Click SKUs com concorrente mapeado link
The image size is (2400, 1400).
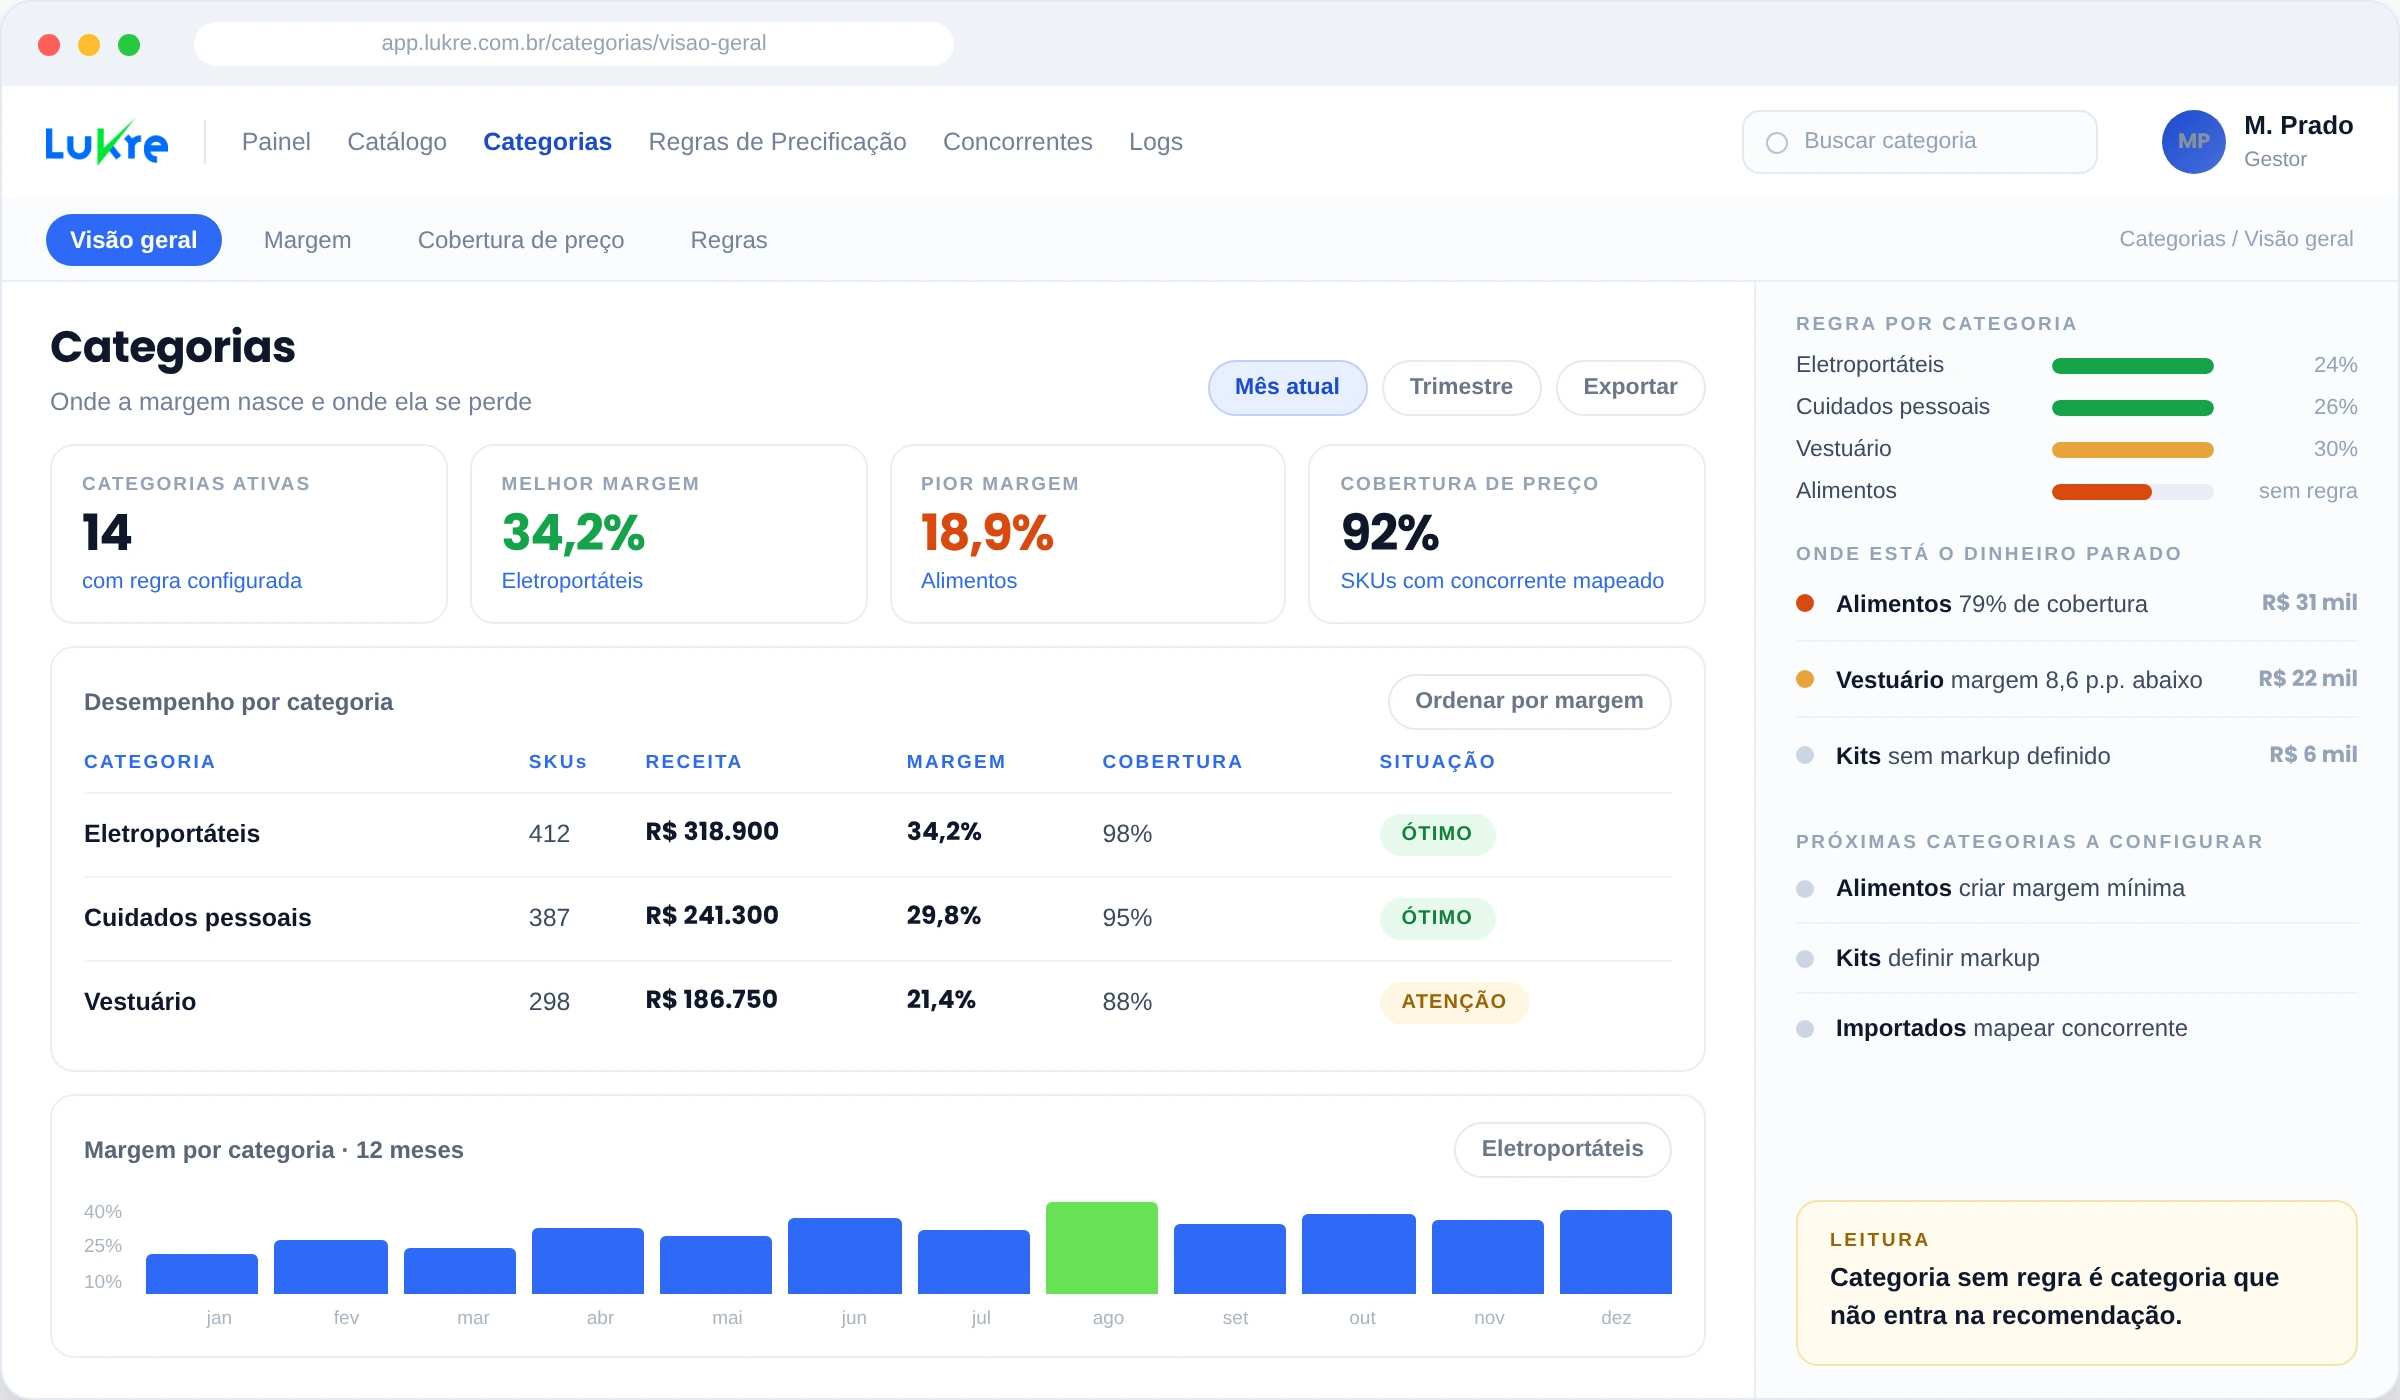[x=1502, y=581]
